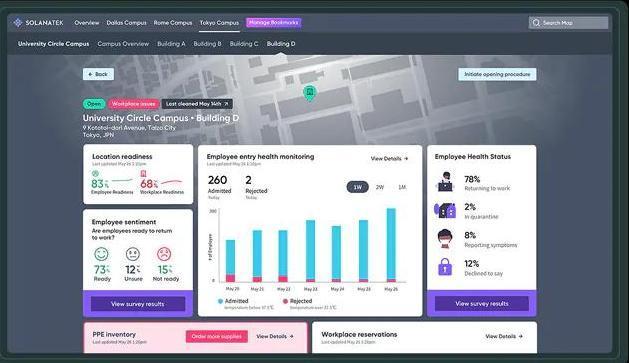Screen dimensions: 629x363
Task: Open View Details in PPE inventory
Action: click(275, 337)
